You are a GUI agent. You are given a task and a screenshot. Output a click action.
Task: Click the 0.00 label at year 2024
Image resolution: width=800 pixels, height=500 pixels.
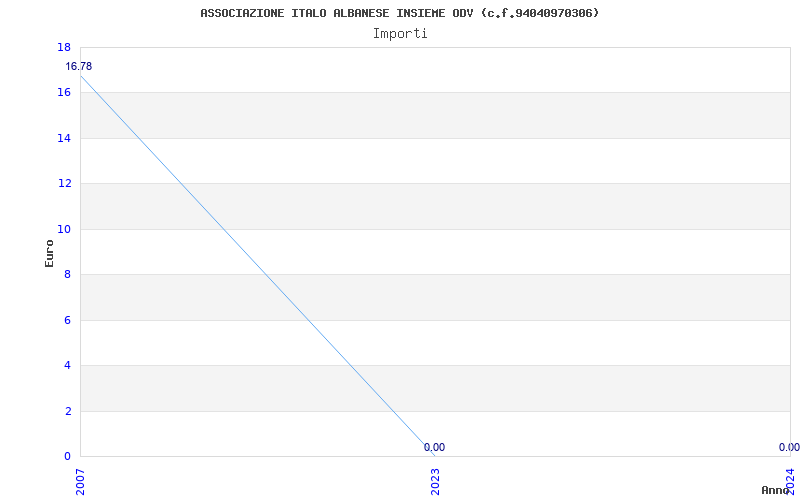click(789, 447)
